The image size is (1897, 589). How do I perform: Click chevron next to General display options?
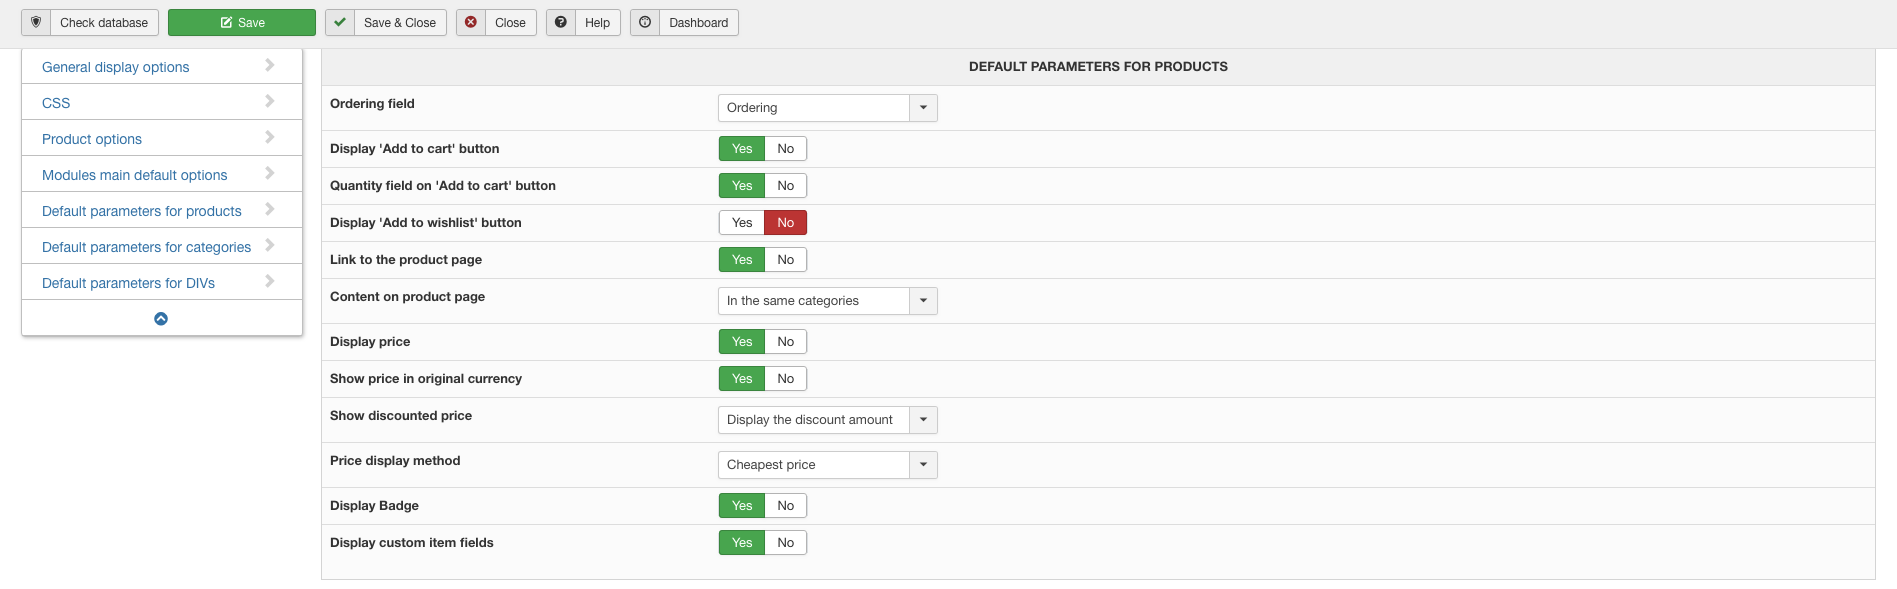pos(269,65)
